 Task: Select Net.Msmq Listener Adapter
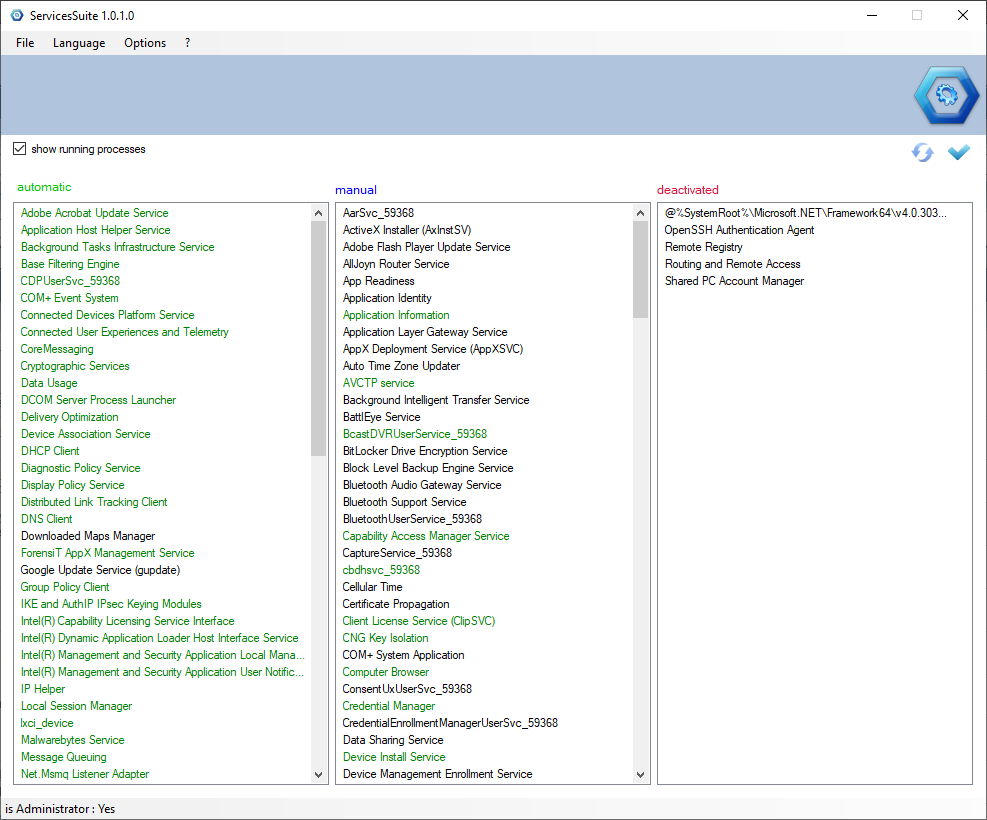coord(85,773)
